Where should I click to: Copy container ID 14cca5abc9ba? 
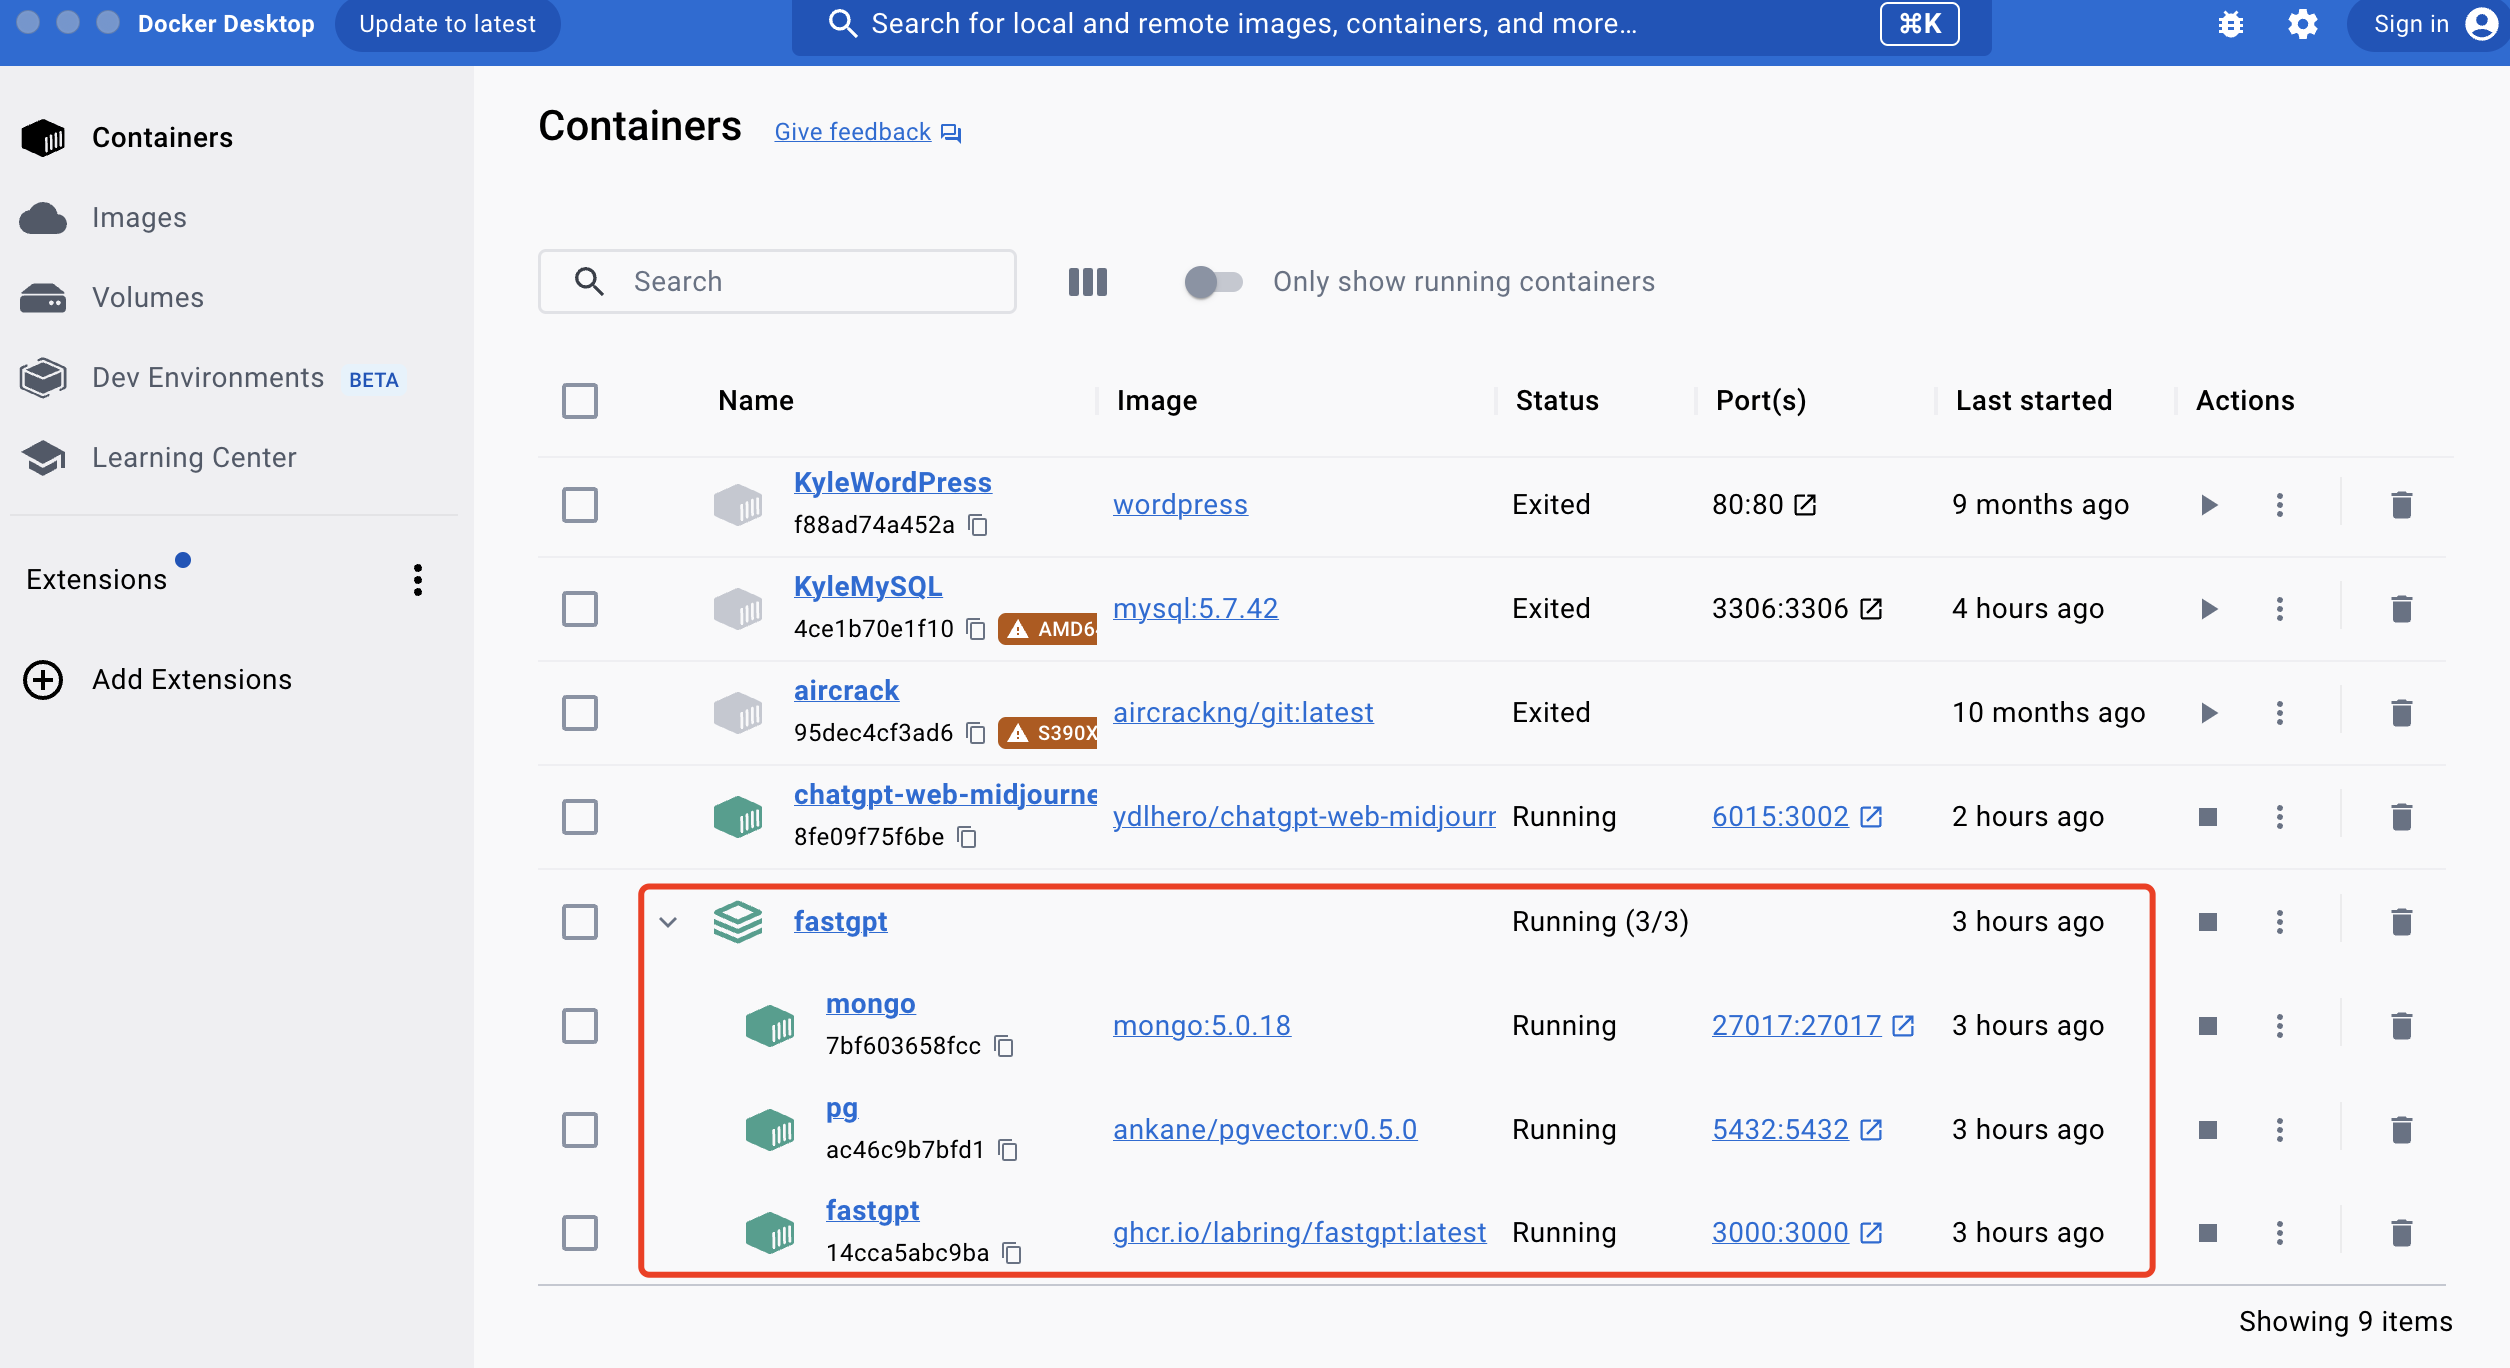coord(1012,1253)
